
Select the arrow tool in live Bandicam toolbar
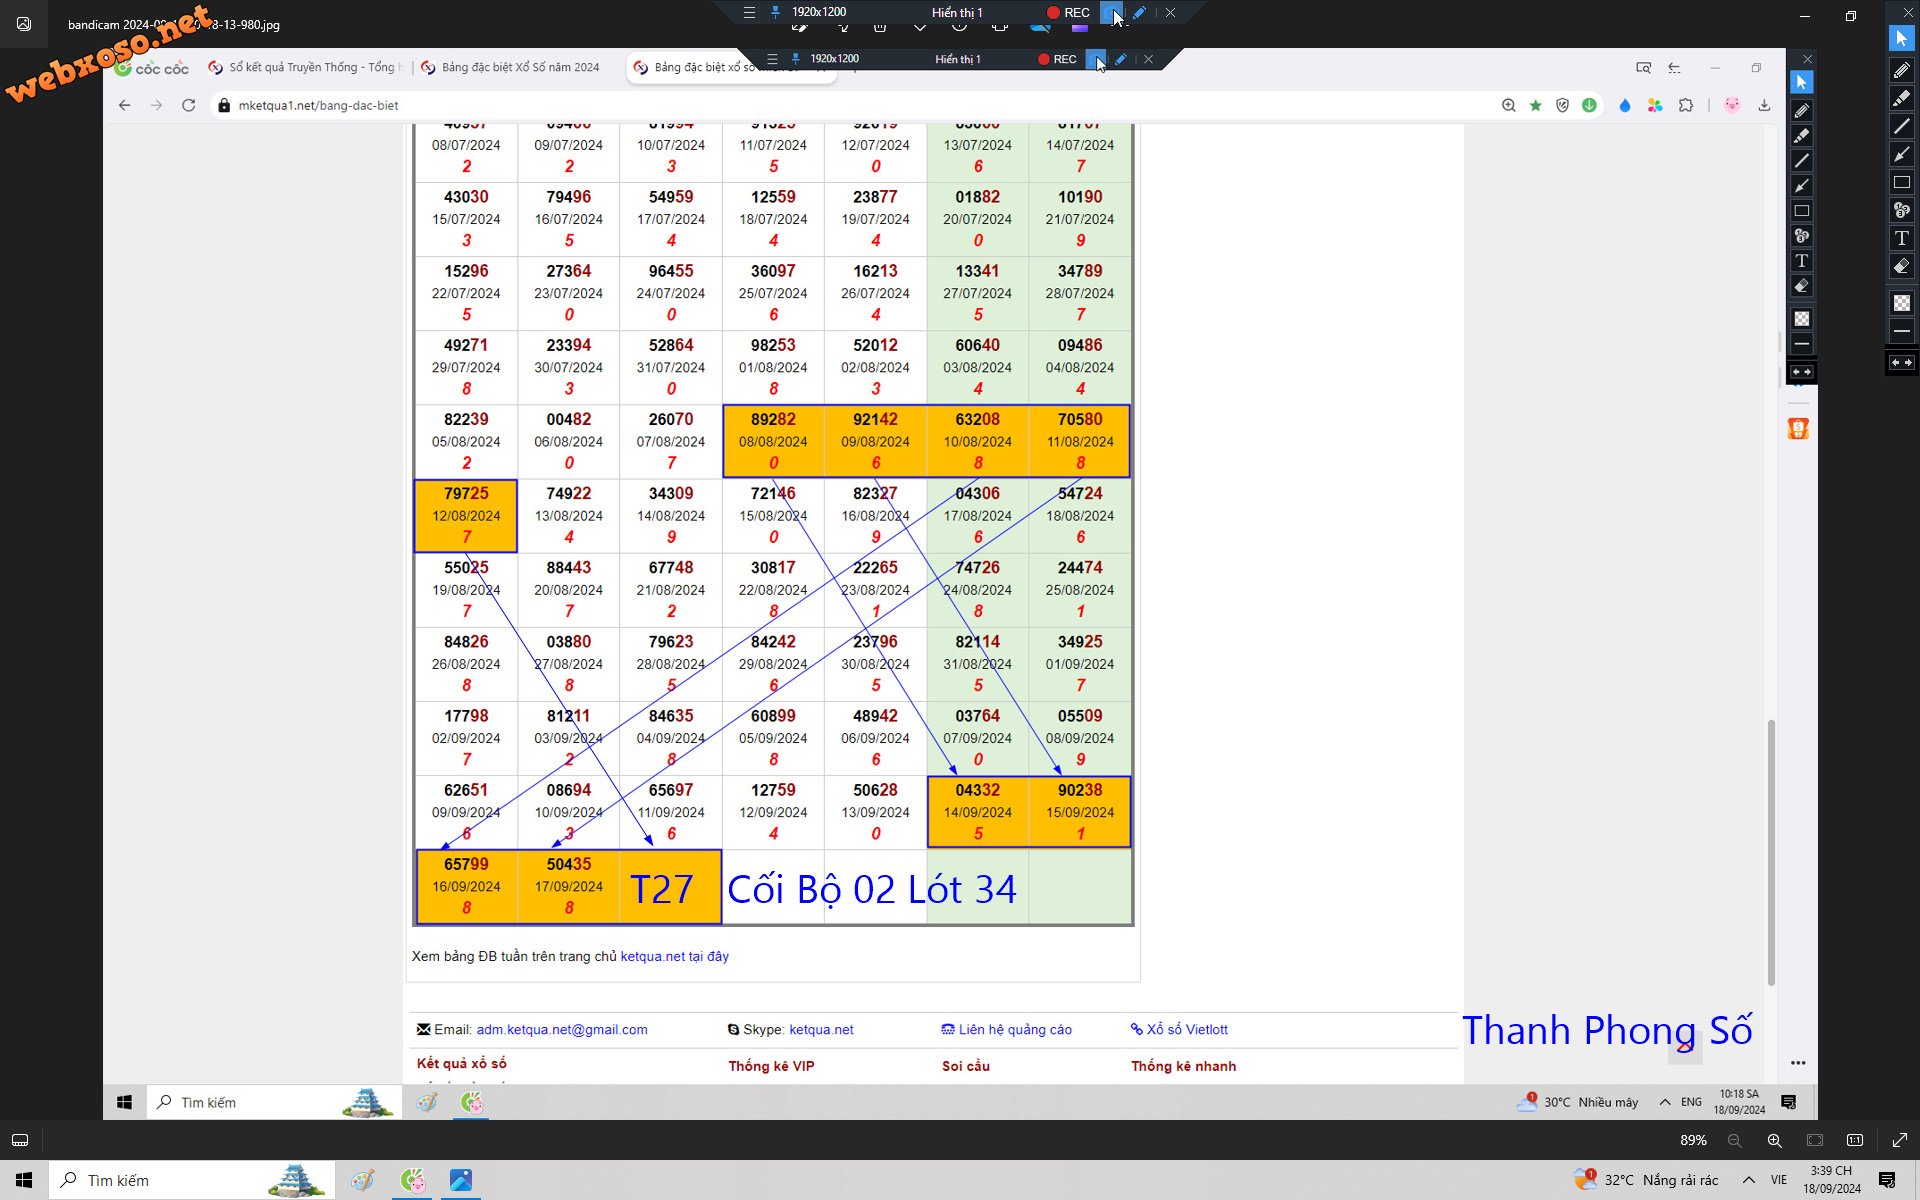[1901, 154]
